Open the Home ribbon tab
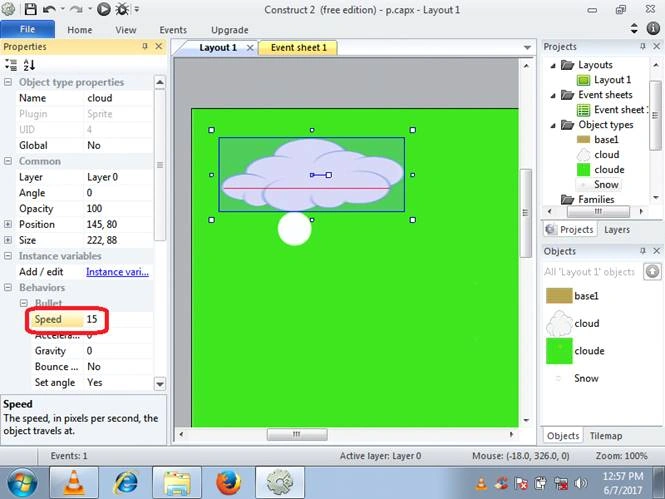Image resolution: width=665 pixels, height=499 pixels. [80, 30]
